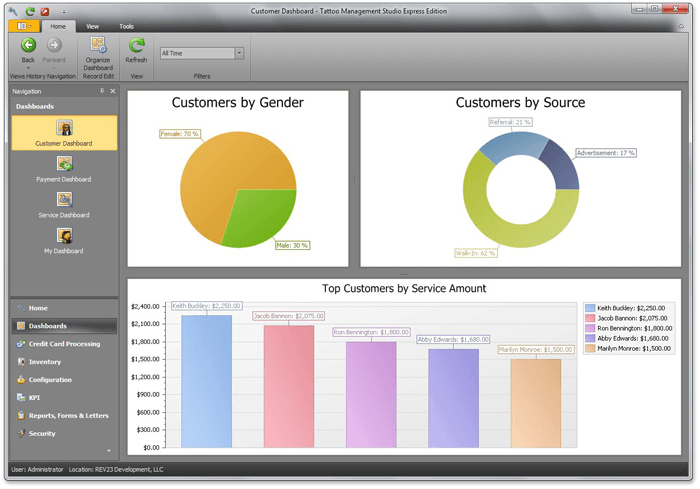Image resolution: width=700 pixels, height=489 pixels.
Task: Click the red quick access toolbar icon
Action: tap(44, 9)
